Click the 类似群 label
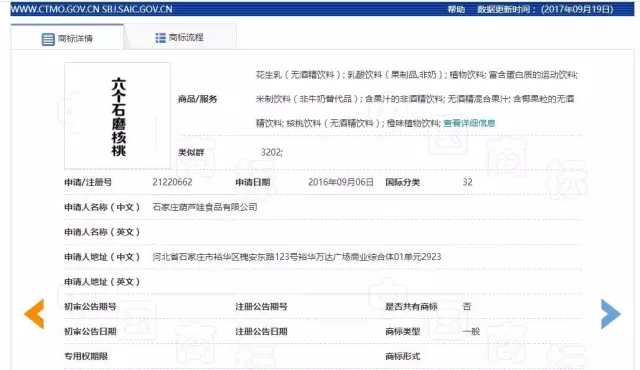The height and width of the screenshot is (370, 640). tap(191, 152)
